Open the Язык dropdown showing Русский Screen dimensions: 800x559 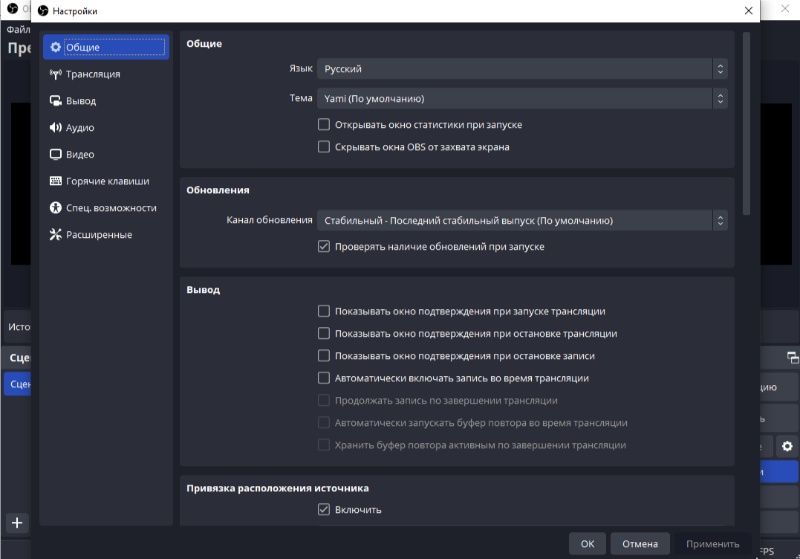click(x=522, y=68)
